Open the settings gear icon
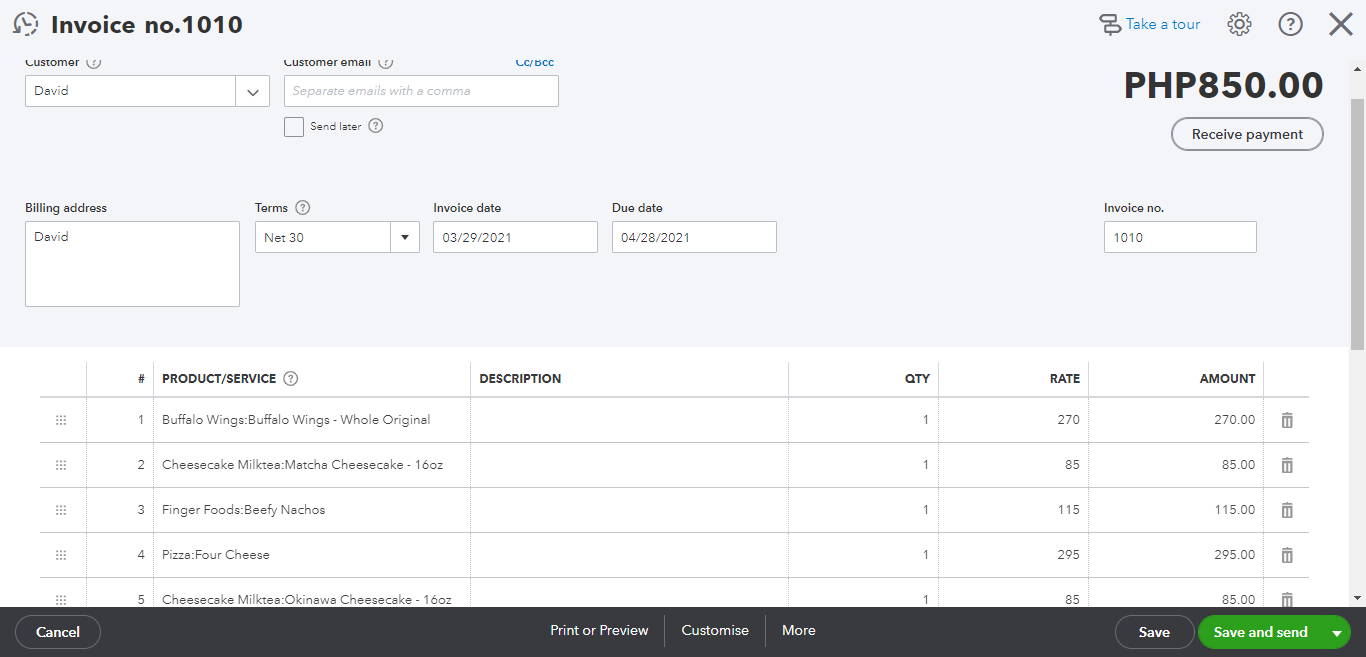This screenshot has height=657, width=1366. [1239, 24]
